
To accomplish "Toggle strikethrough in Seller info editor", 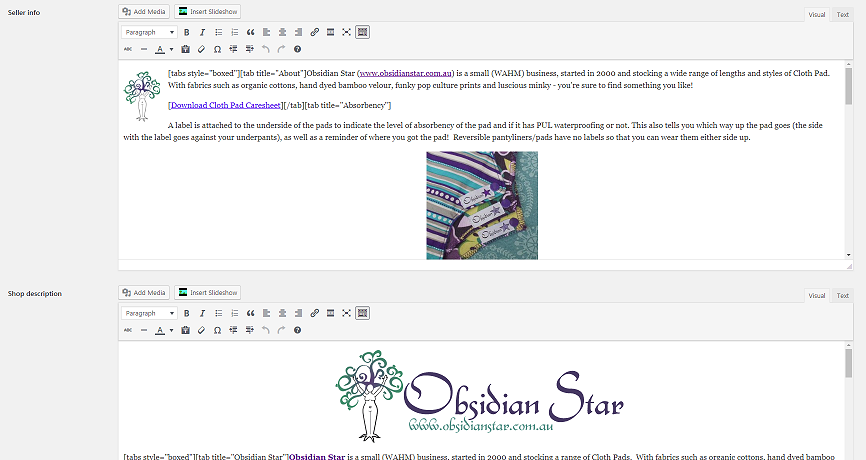I will coord(128,48).
